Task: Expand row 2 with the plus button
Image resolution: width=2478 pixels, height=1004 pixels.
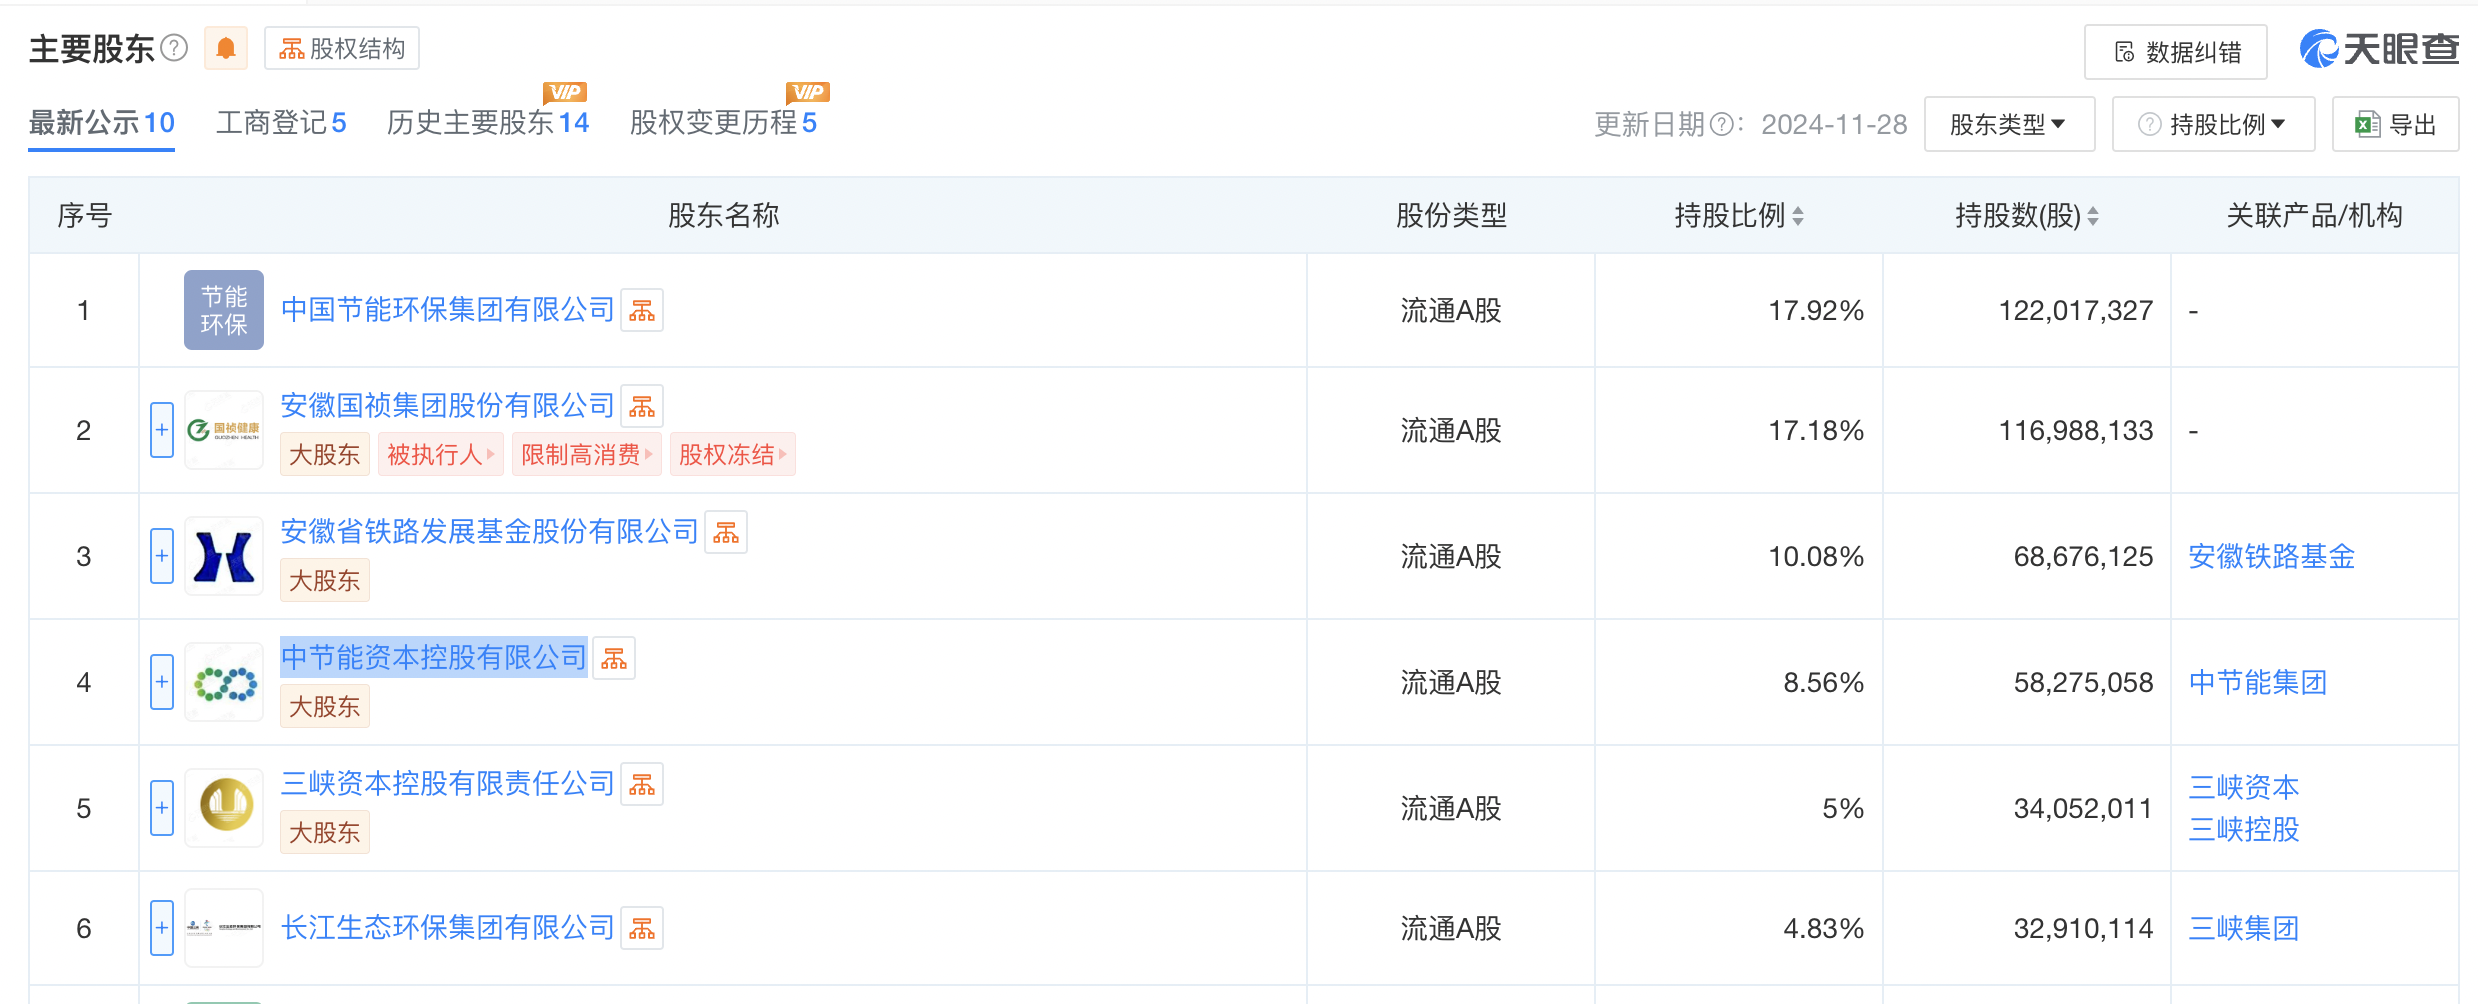Action: (x=162, y=430)
